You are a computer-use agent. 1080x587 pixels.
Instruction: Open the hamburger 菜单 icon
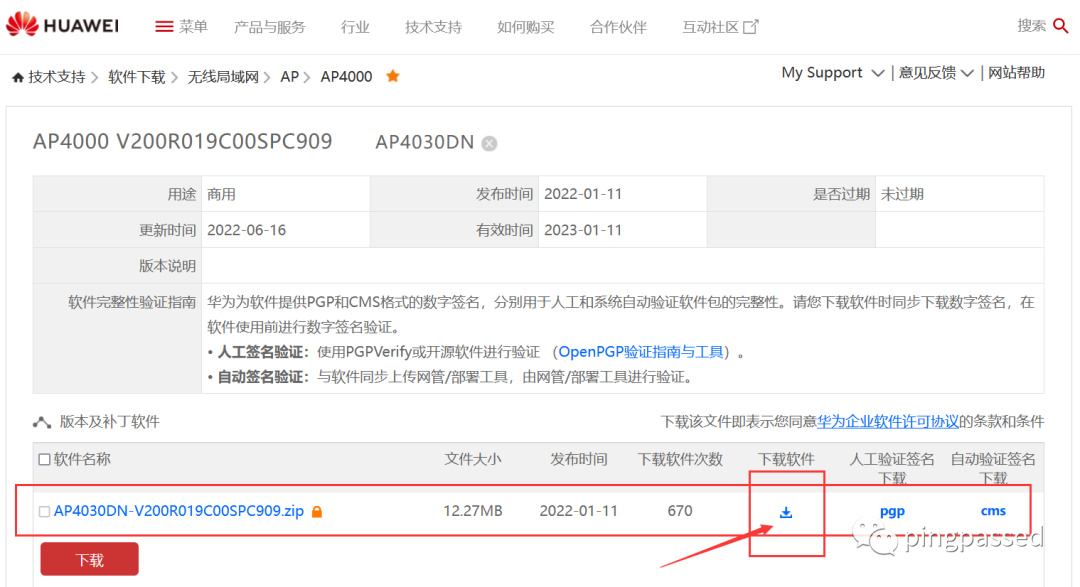click(164, 27)
